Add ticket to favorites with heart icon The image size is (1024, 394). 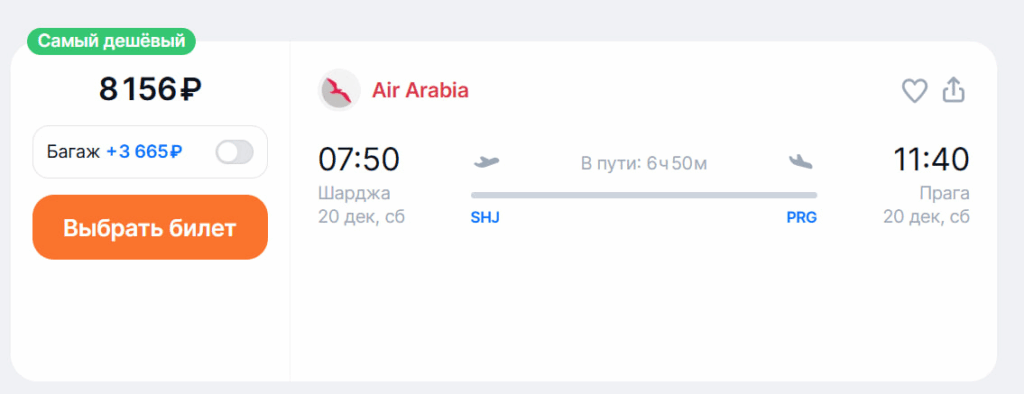914,91
